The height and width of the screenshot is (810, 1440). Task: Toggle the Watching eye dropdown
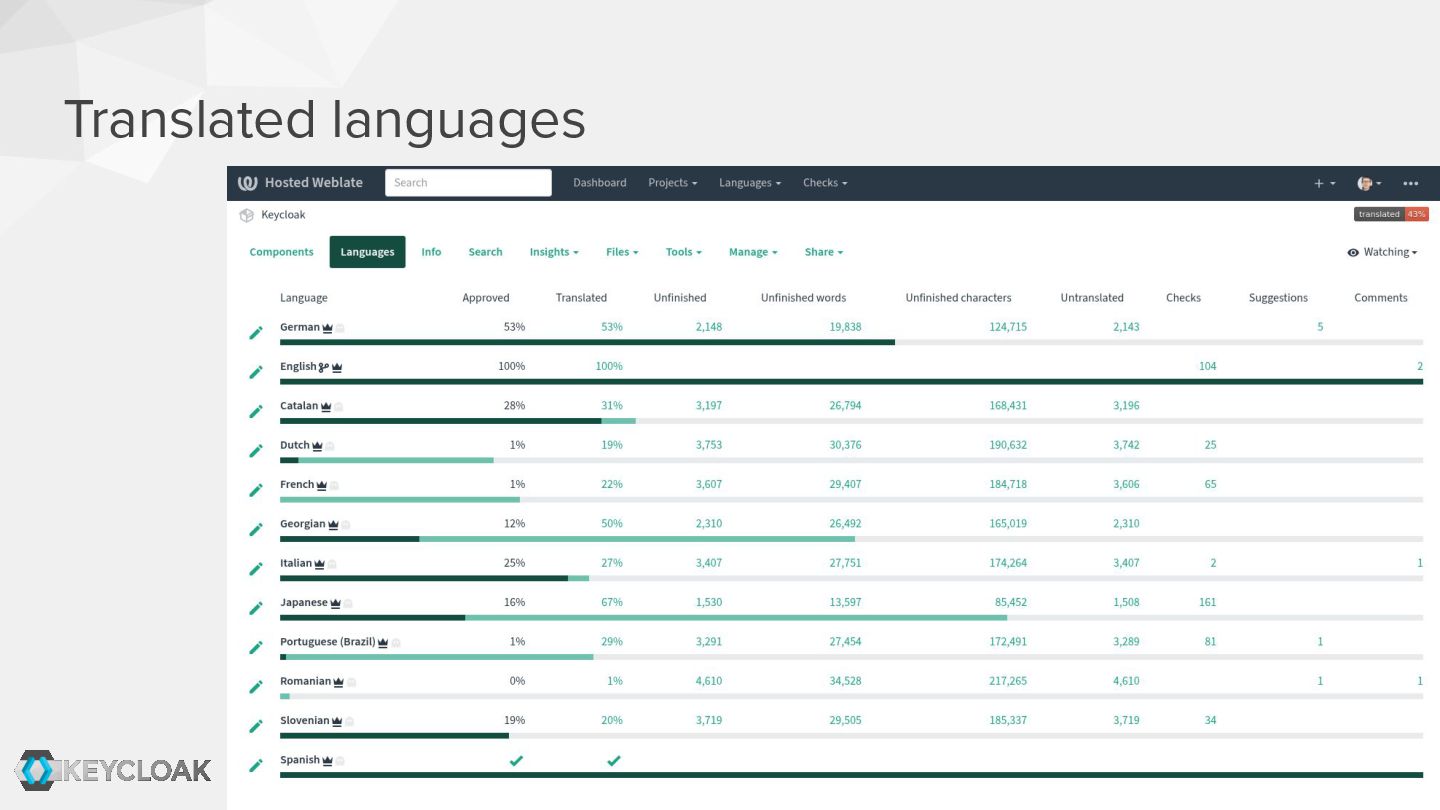pos(1382,252)
